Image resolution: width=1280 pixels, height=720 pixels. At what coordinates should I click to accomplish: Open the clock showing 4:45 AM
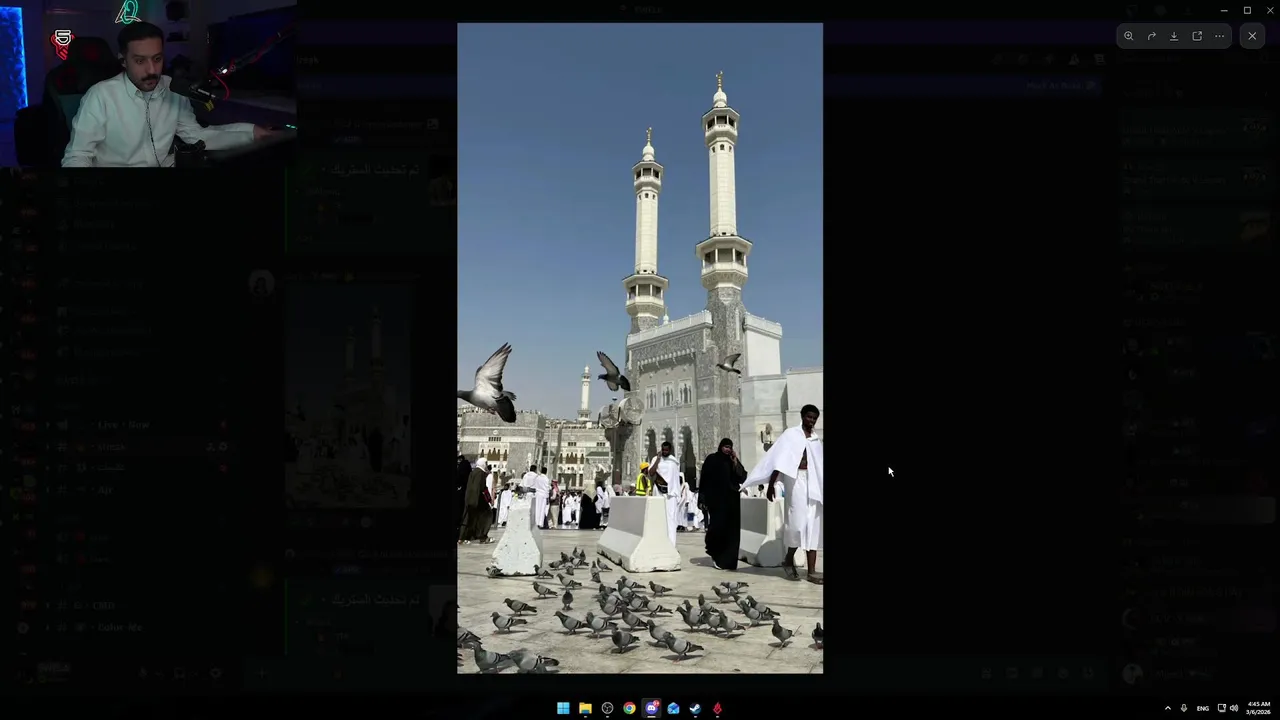tap(1258, 708)
